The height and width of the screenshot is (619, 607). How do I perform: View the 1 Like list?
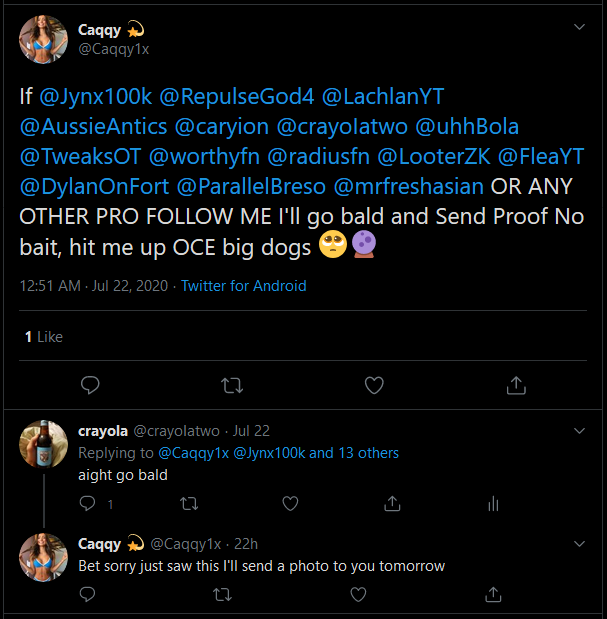[x=43, y=337]
